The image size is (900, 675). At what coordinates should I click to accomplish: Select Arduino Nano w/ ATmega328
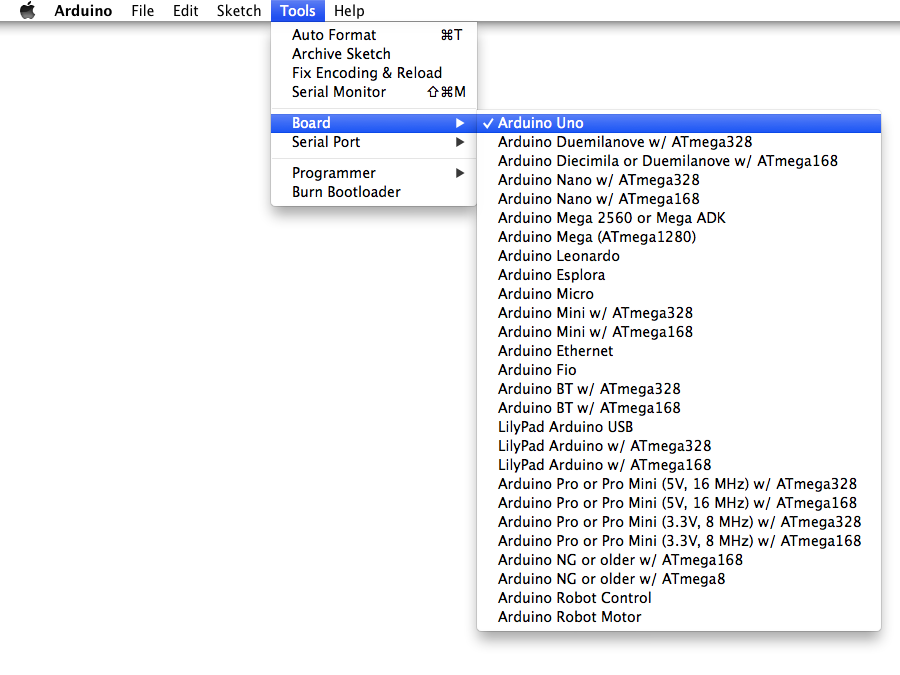point(598,180)
